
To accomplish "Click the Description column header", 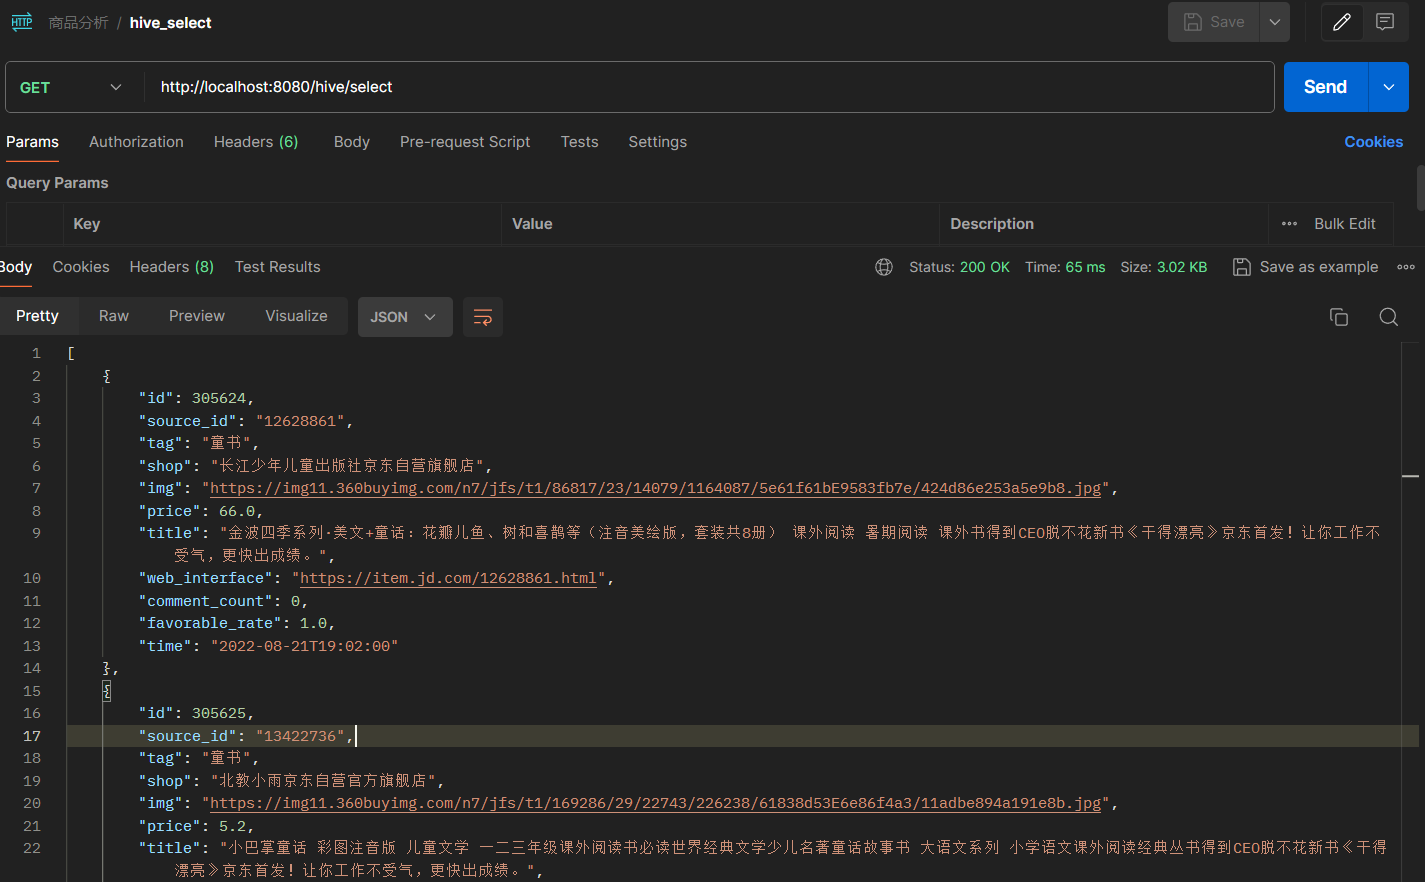I will tap(992, 224).
